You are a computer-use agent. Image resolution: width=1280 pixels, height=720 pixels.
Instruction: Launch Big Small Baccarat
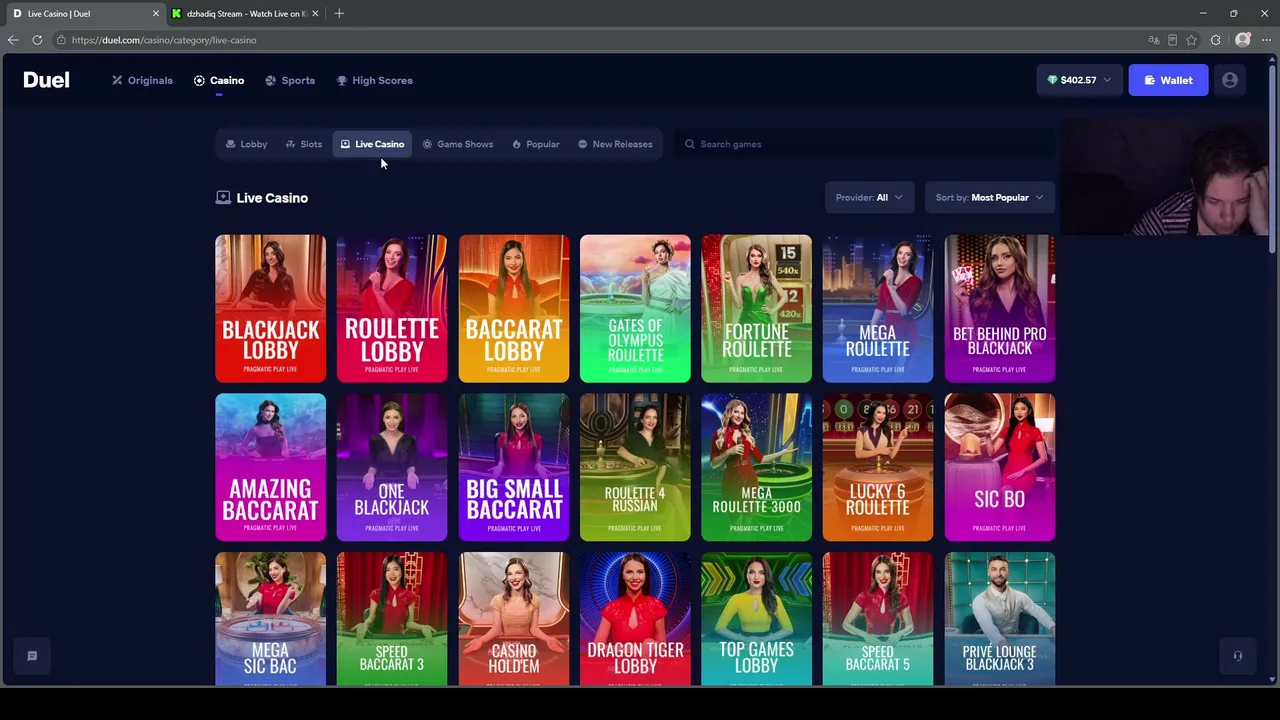click(514, 467)
